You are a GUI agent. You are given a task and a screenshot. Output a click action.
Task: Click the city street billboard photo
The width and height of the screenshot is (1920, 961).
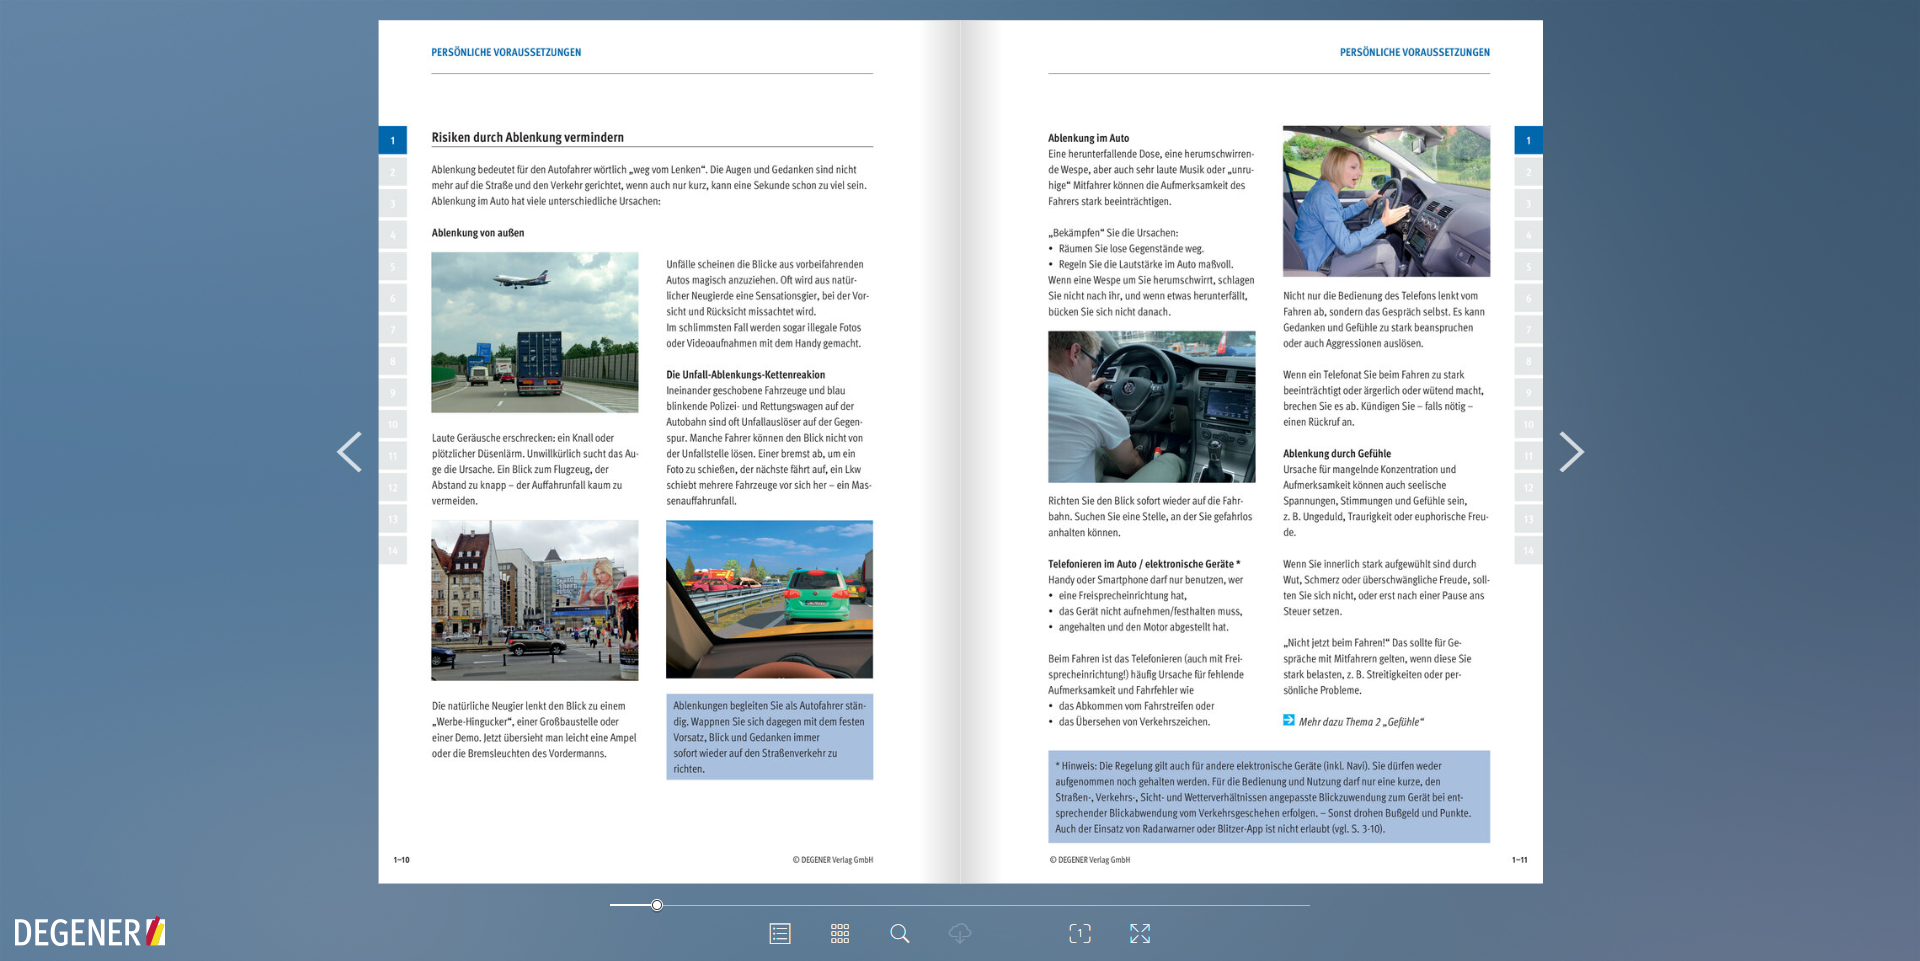[535, 600]
